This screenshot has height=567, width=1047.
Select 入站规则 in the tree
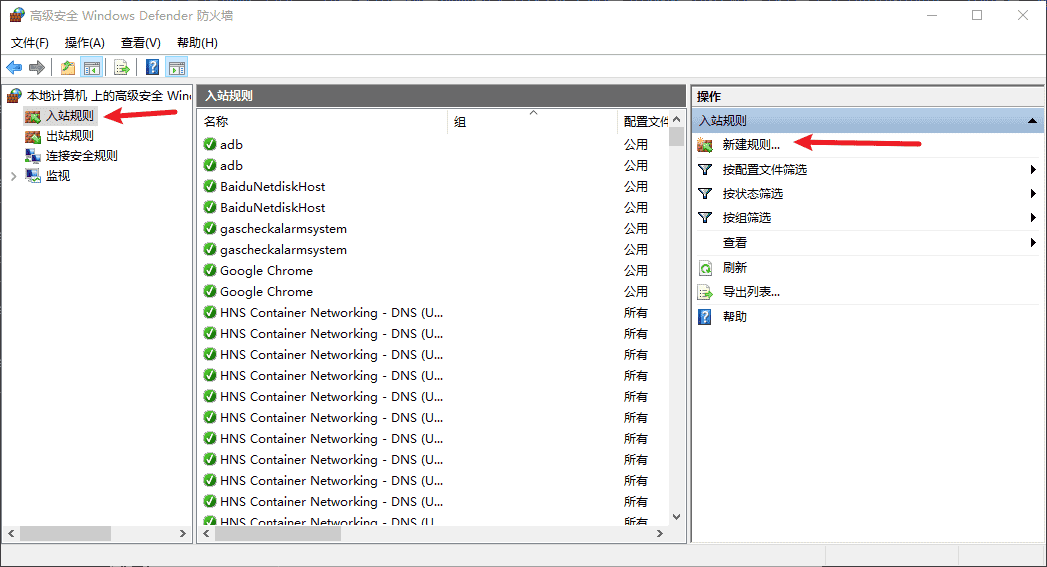pos(69,116)
